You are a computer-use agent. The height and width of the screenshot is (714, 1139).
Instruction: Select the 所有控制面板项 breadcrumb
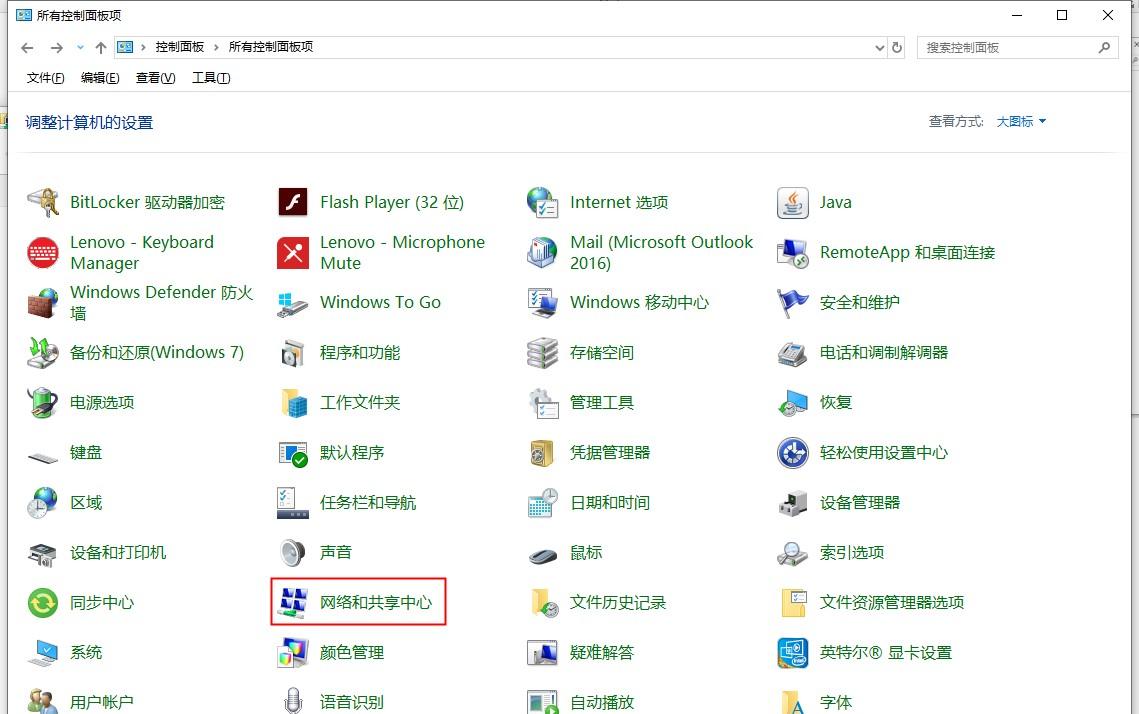pyautogui.click(x=271, y=46)
